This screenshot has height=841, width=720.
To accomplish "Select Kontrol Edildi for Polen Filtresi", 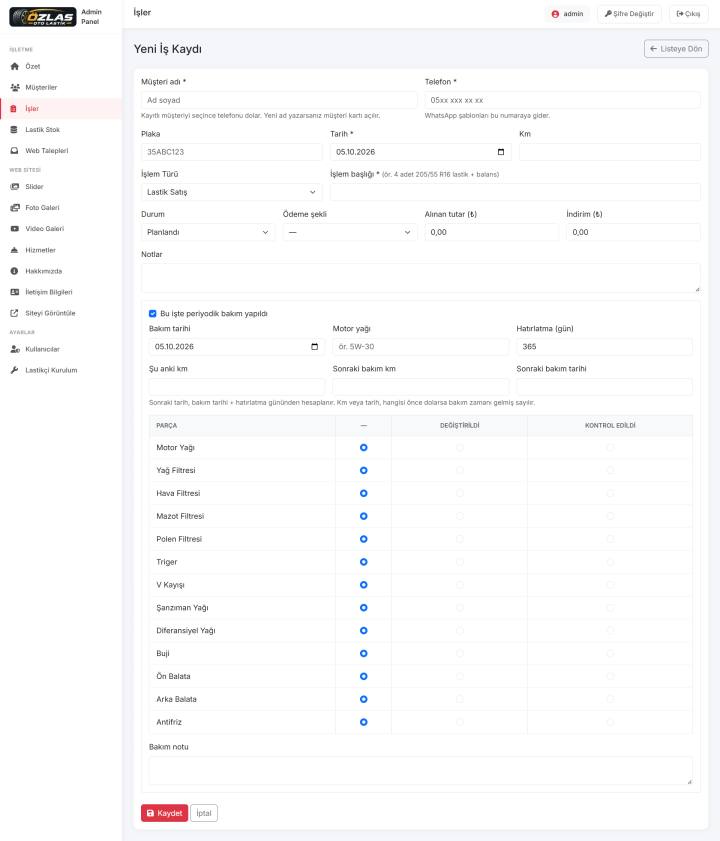I will tap(610, 539).
